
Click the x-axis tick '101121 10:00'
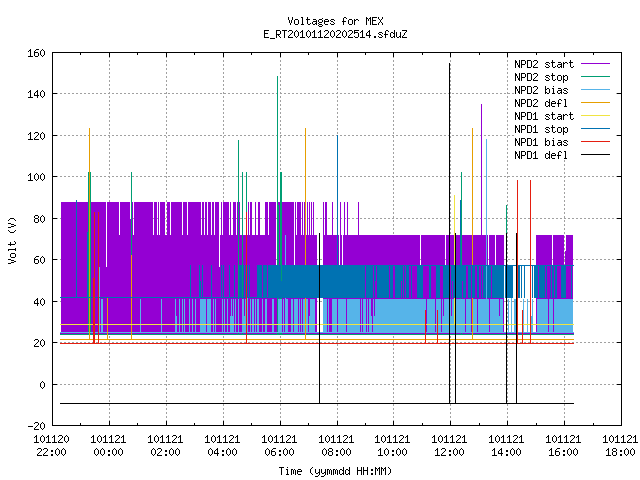pyautogui.click(x=392, y=446)
